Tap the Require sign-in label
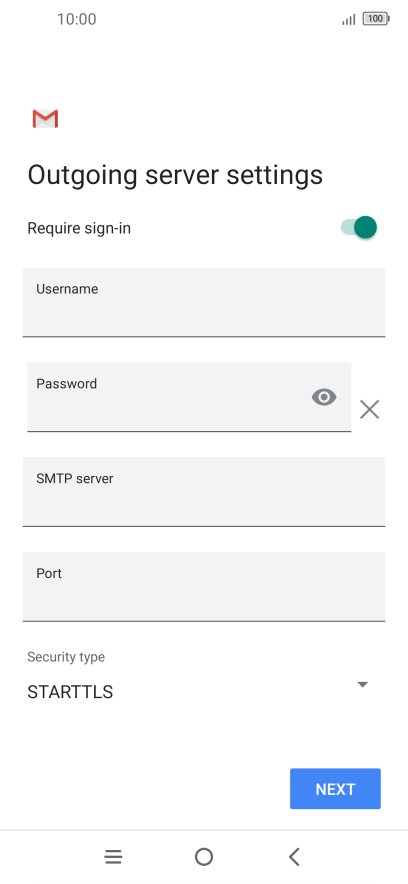This screenshot has width=408, height=884. (79, 228)
